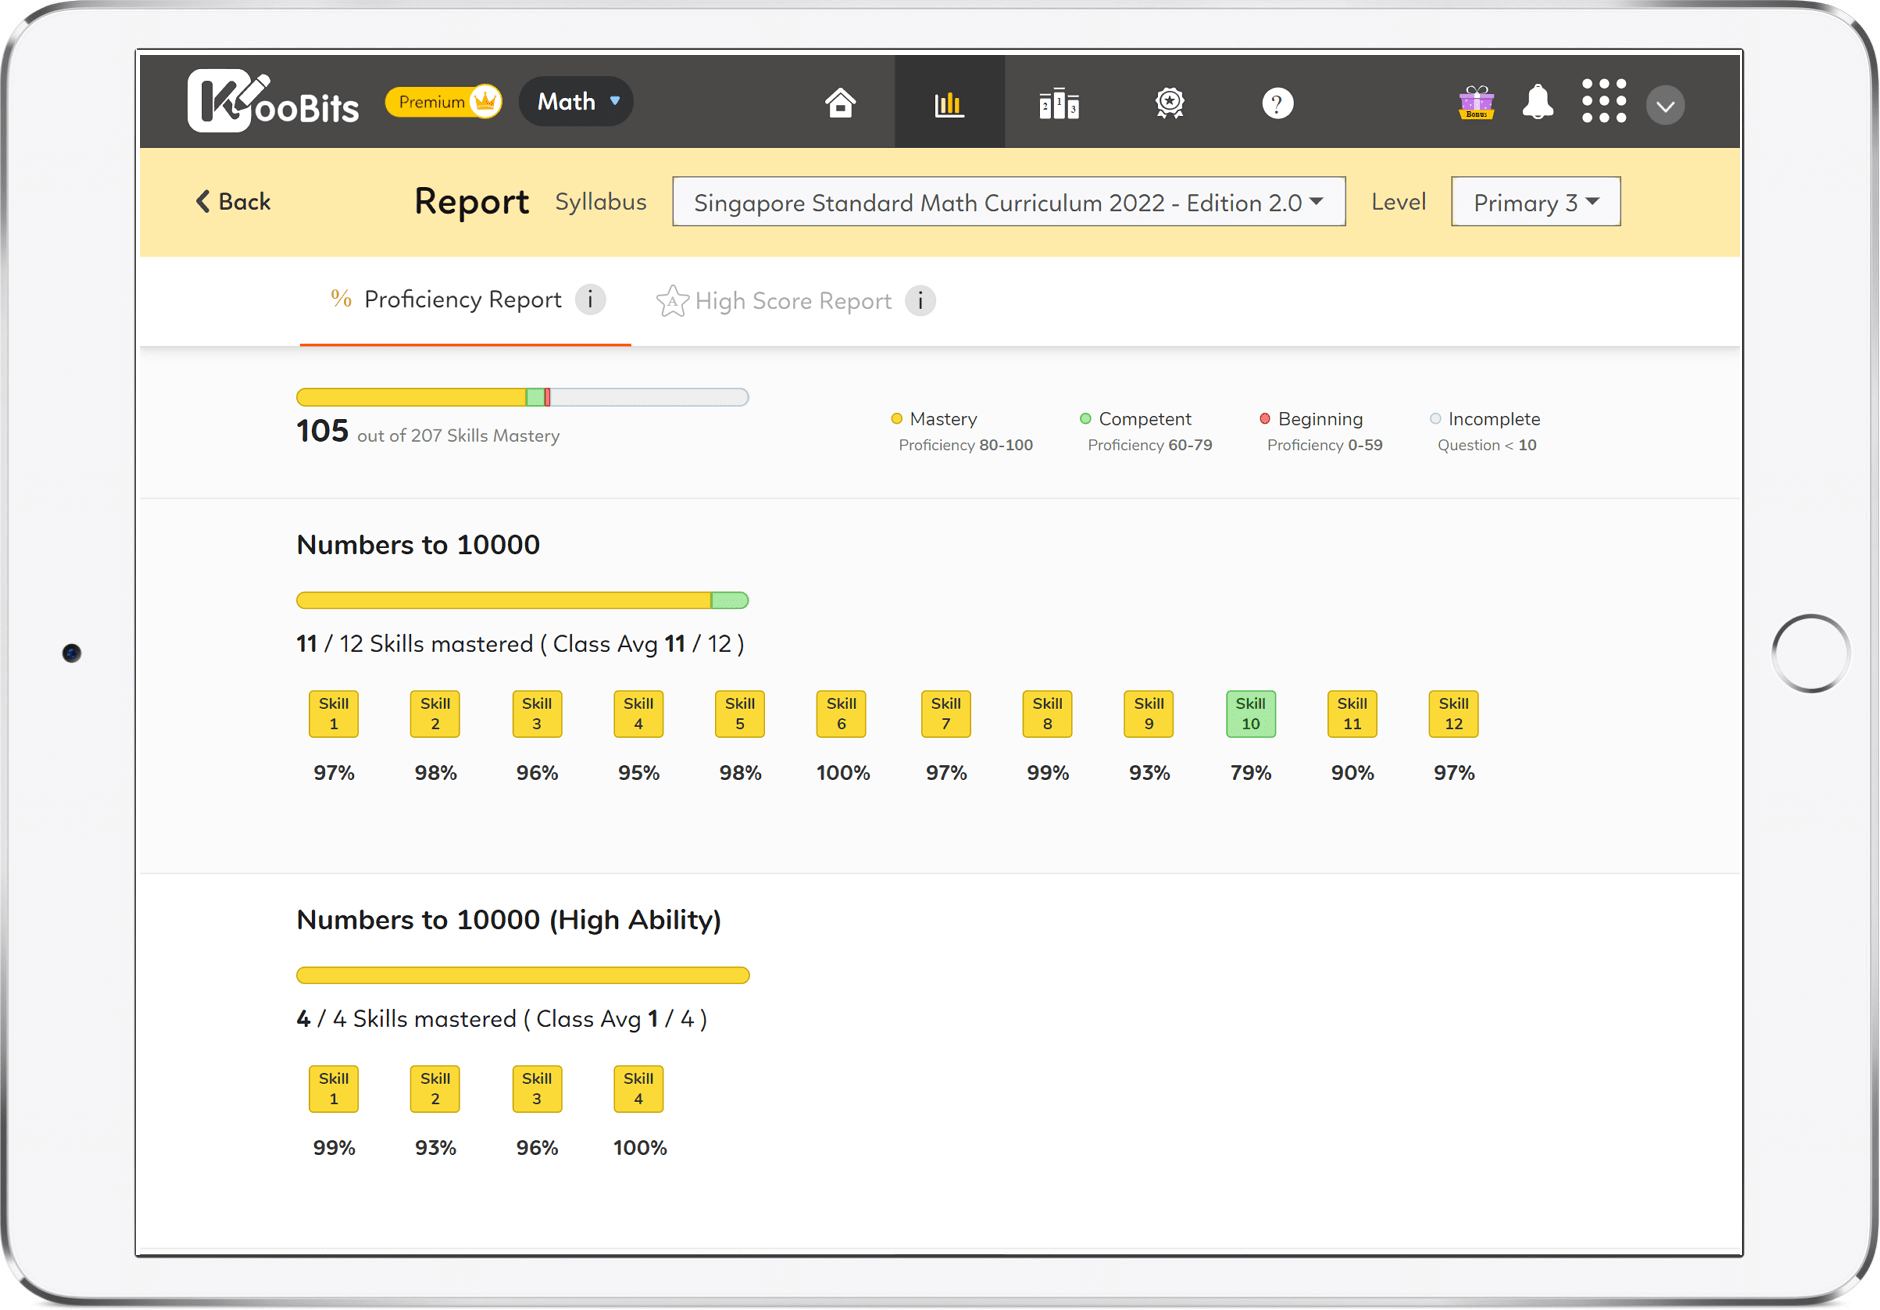The height and width of the screenshot is (1310, 1880).
Task: Check notifications bell icon
Action: tap(1537, 103)
